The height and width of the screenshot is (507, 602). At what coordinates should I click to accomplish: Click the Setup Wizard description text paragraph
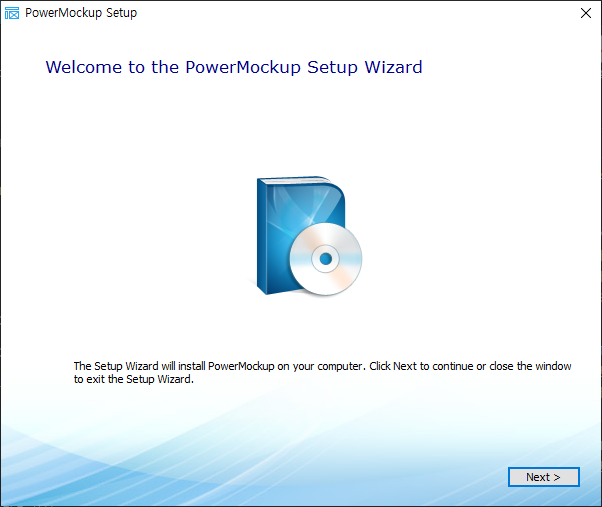coord(322,372)
